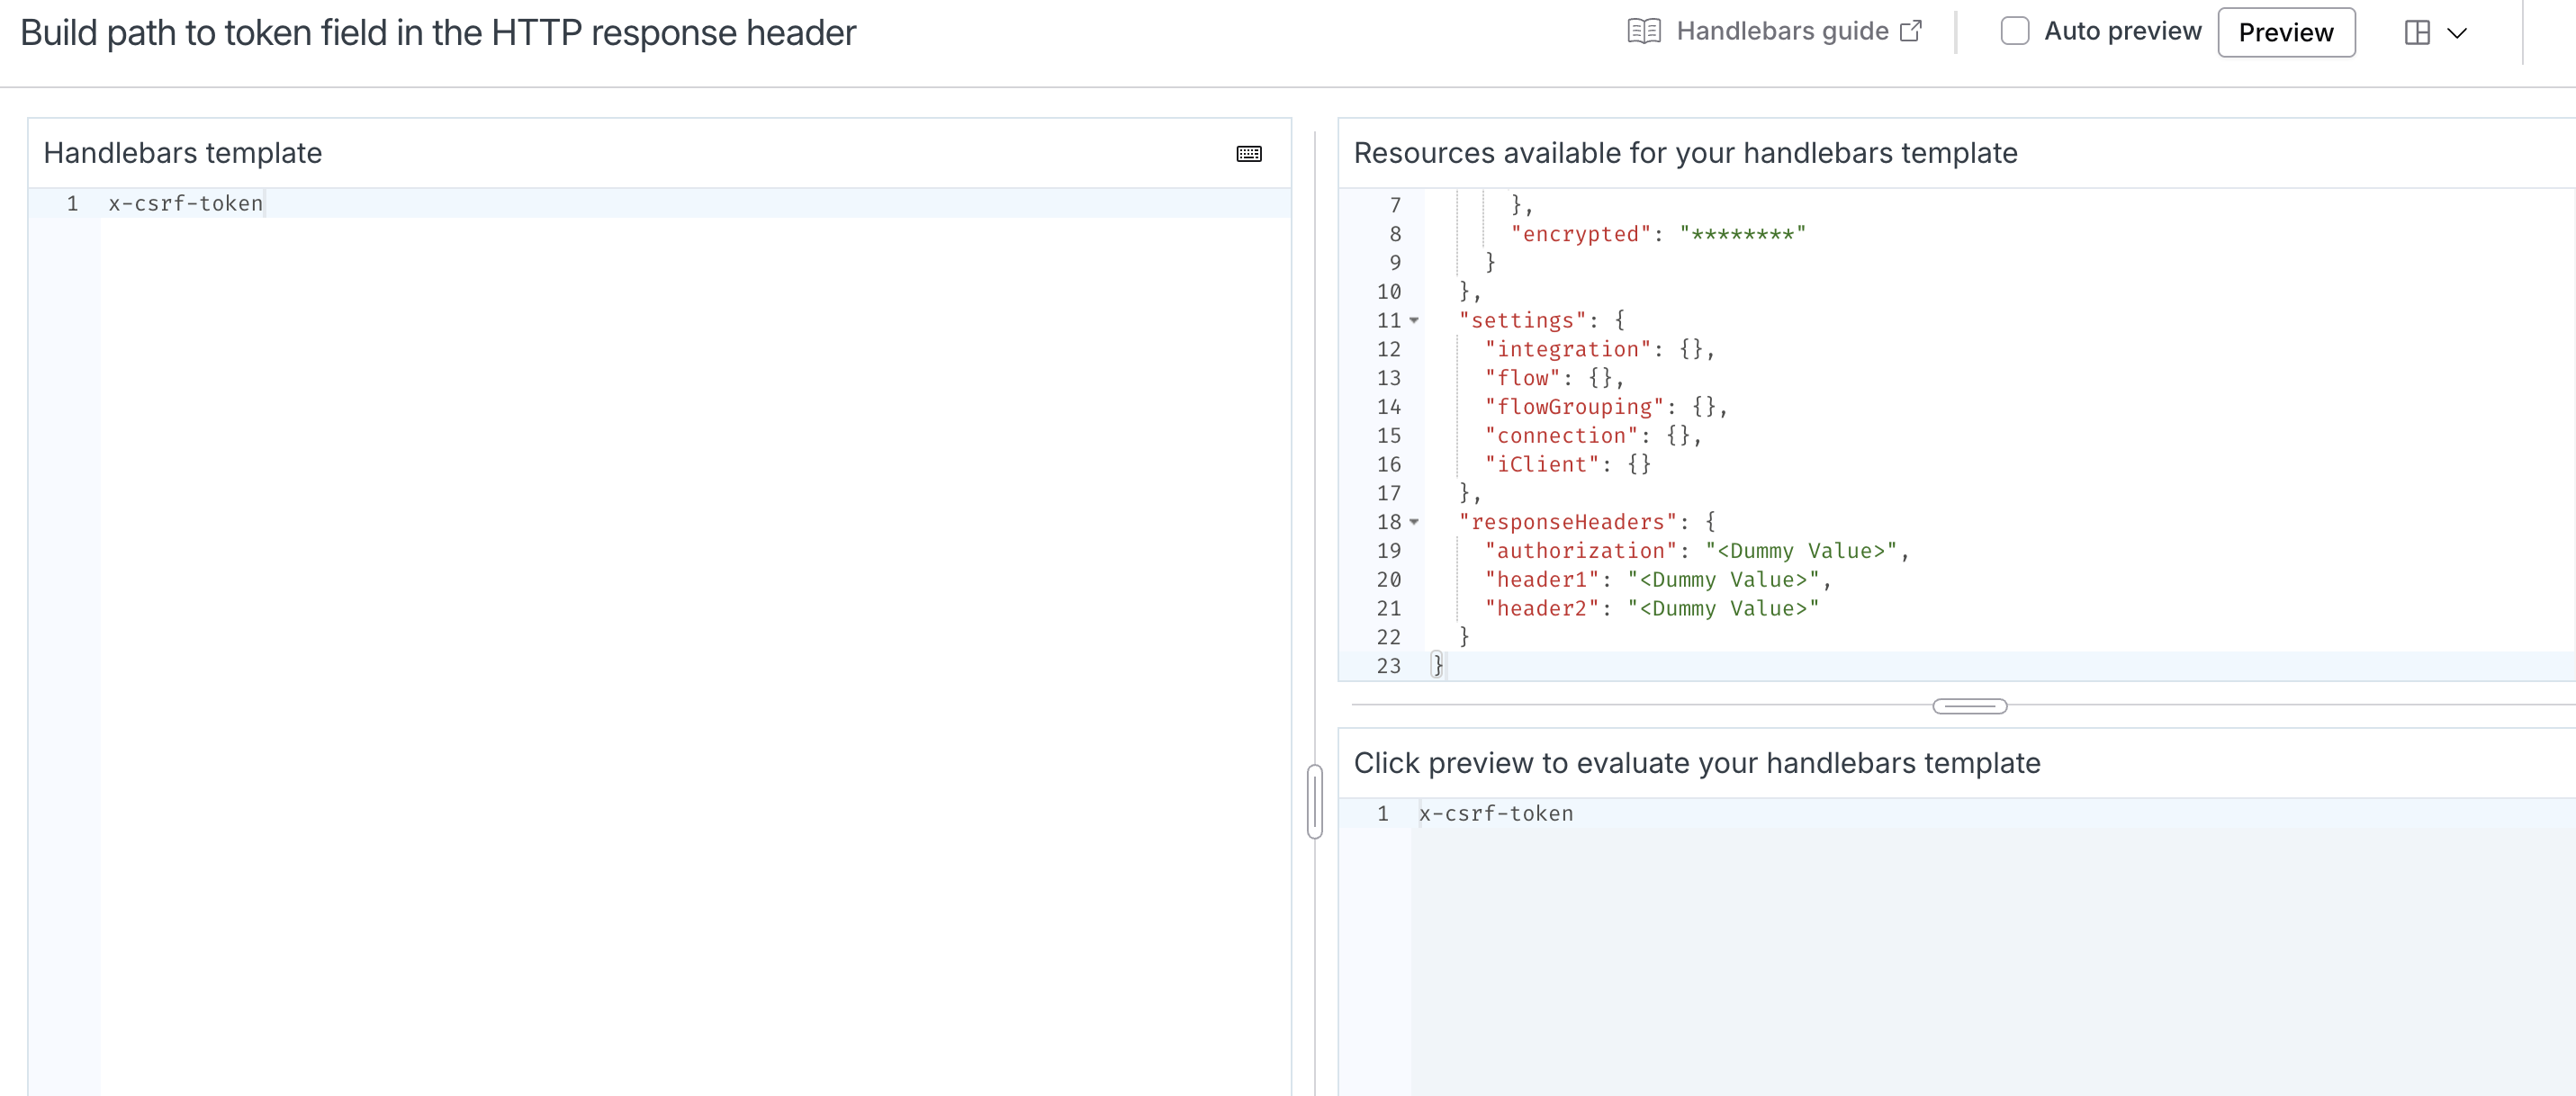Click the Handlebars guide book icon

[1643, 32]
